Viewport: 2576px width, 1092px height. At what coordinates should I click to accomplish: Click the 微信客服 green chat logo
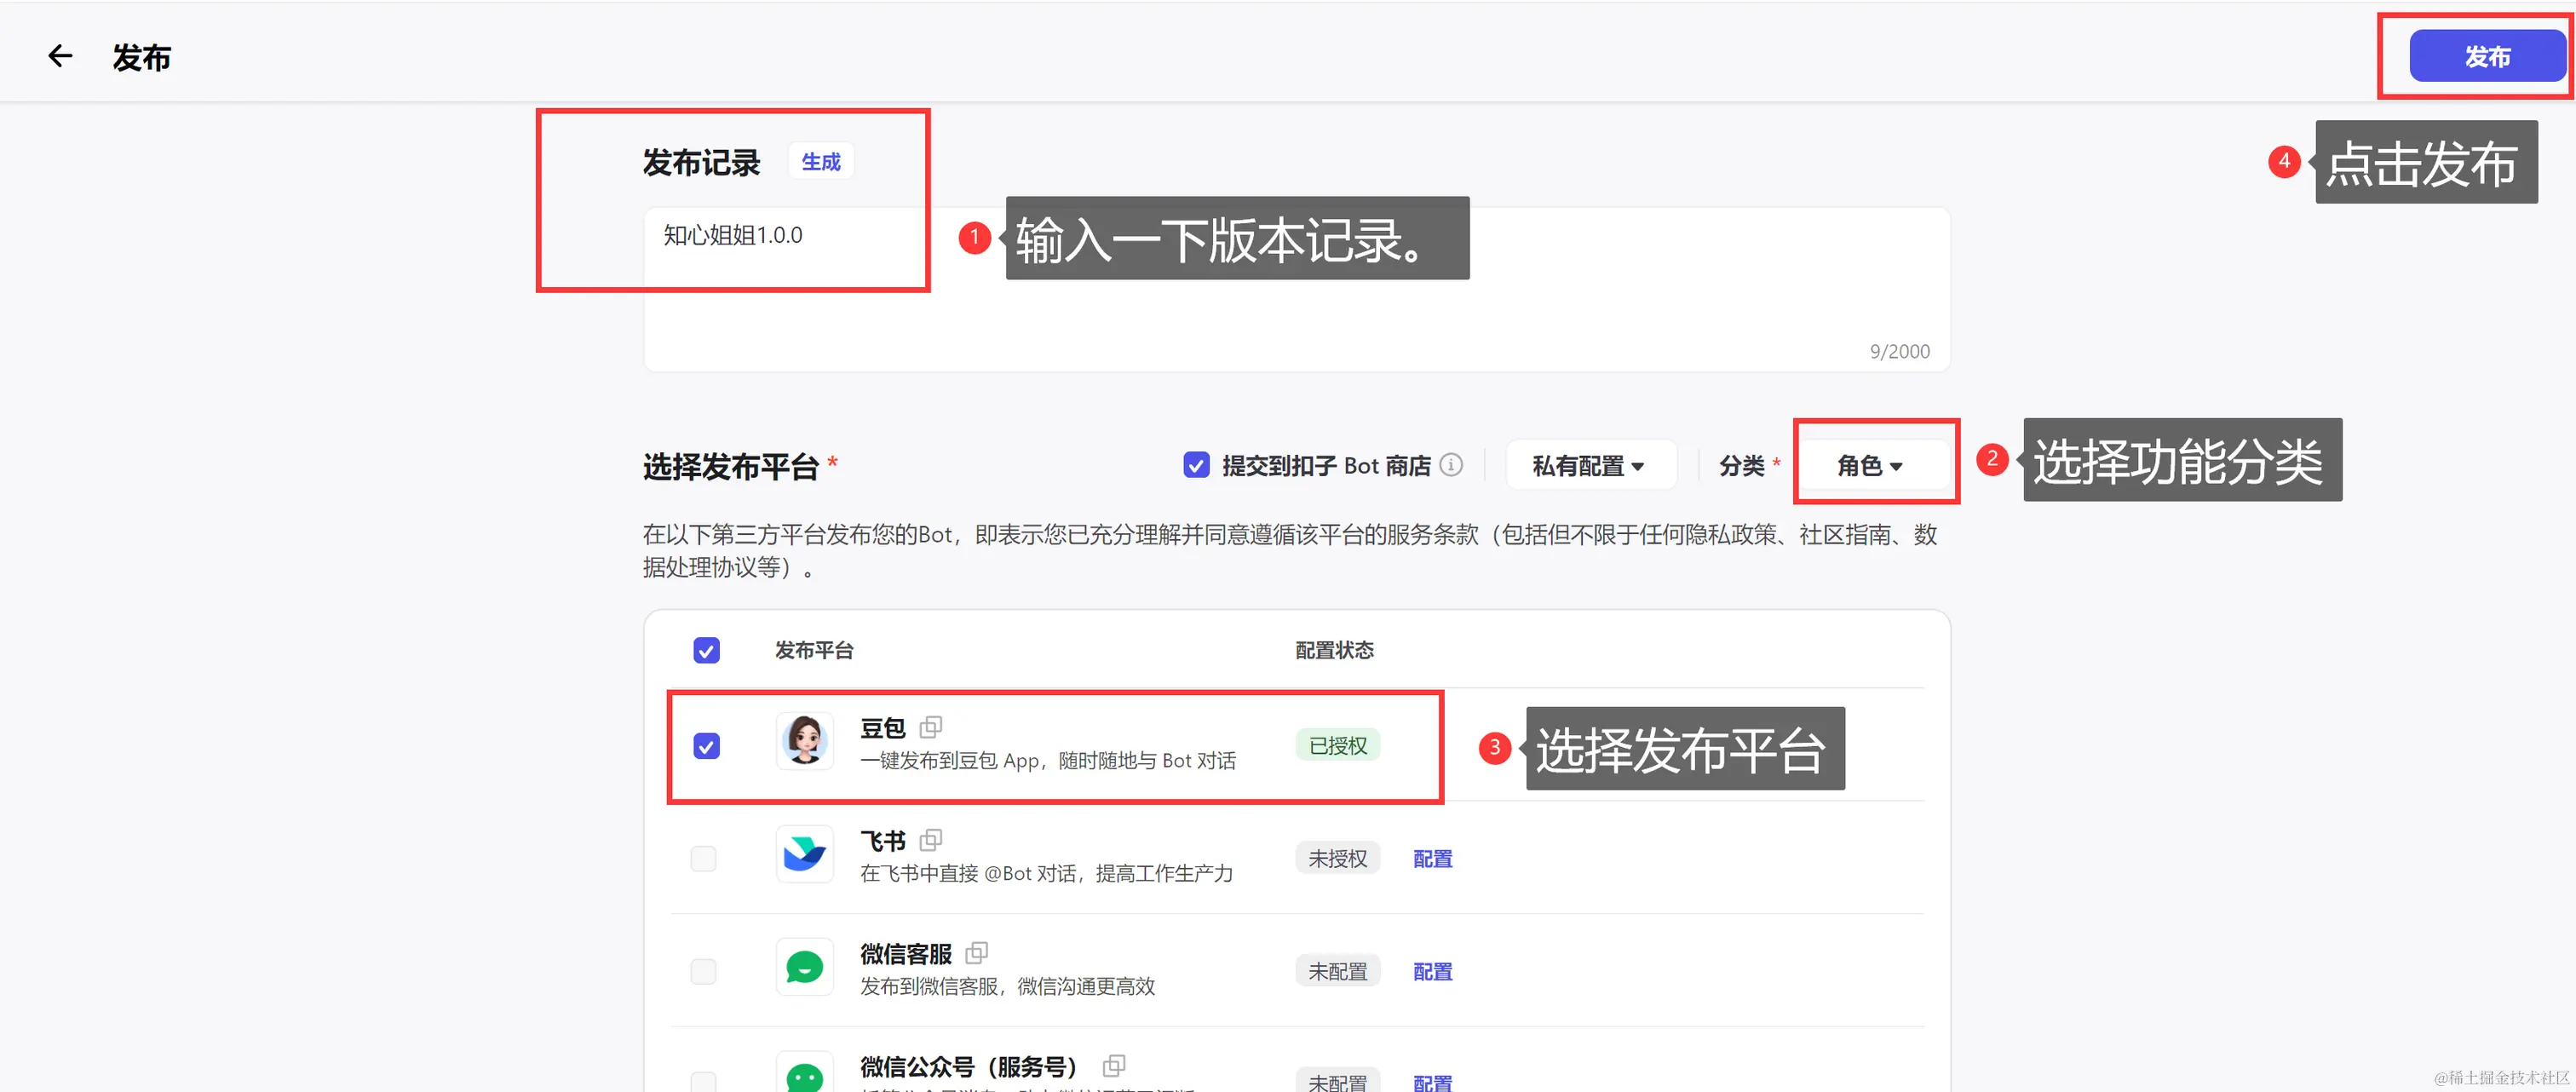pos(804,967)
